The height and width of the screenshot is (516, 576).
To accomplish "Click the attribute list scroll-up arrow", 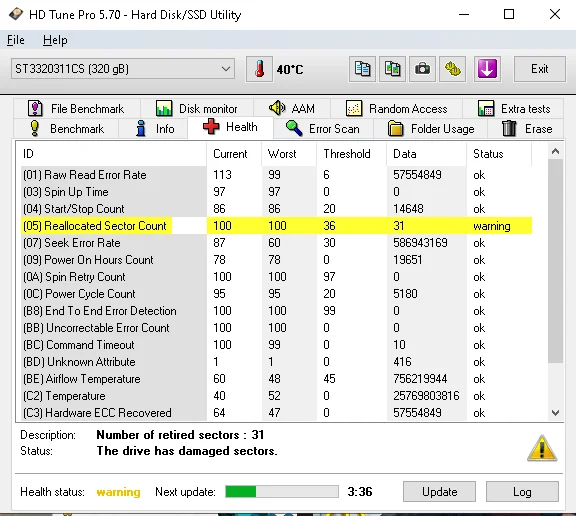I will [x=555, y=151].
